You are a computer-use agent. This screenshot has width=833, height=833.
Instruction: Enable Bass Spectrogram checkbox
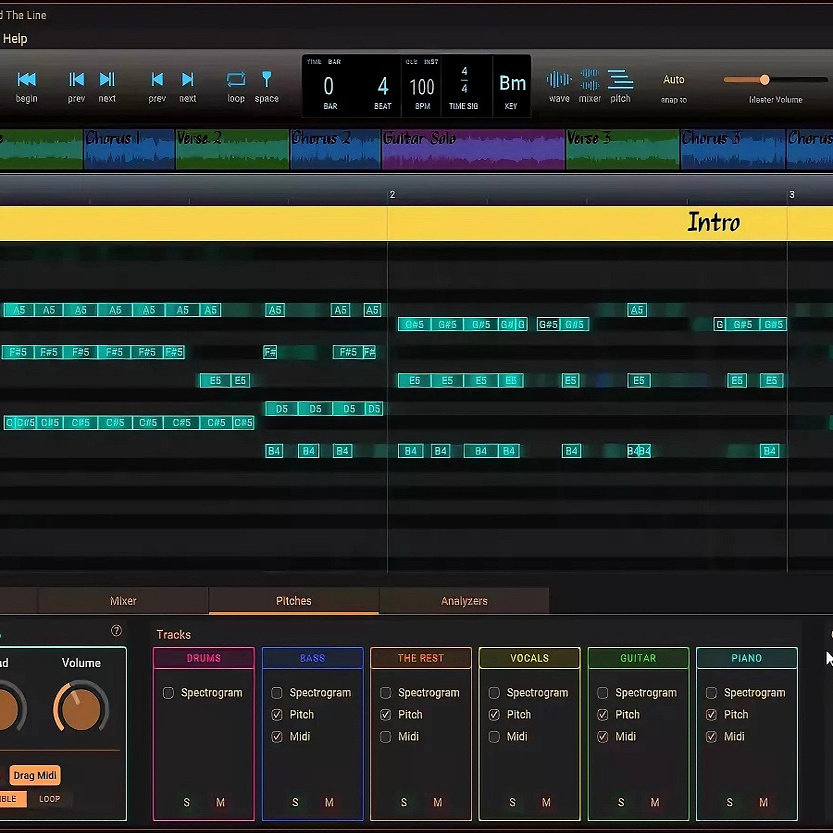tap(277, 693)
